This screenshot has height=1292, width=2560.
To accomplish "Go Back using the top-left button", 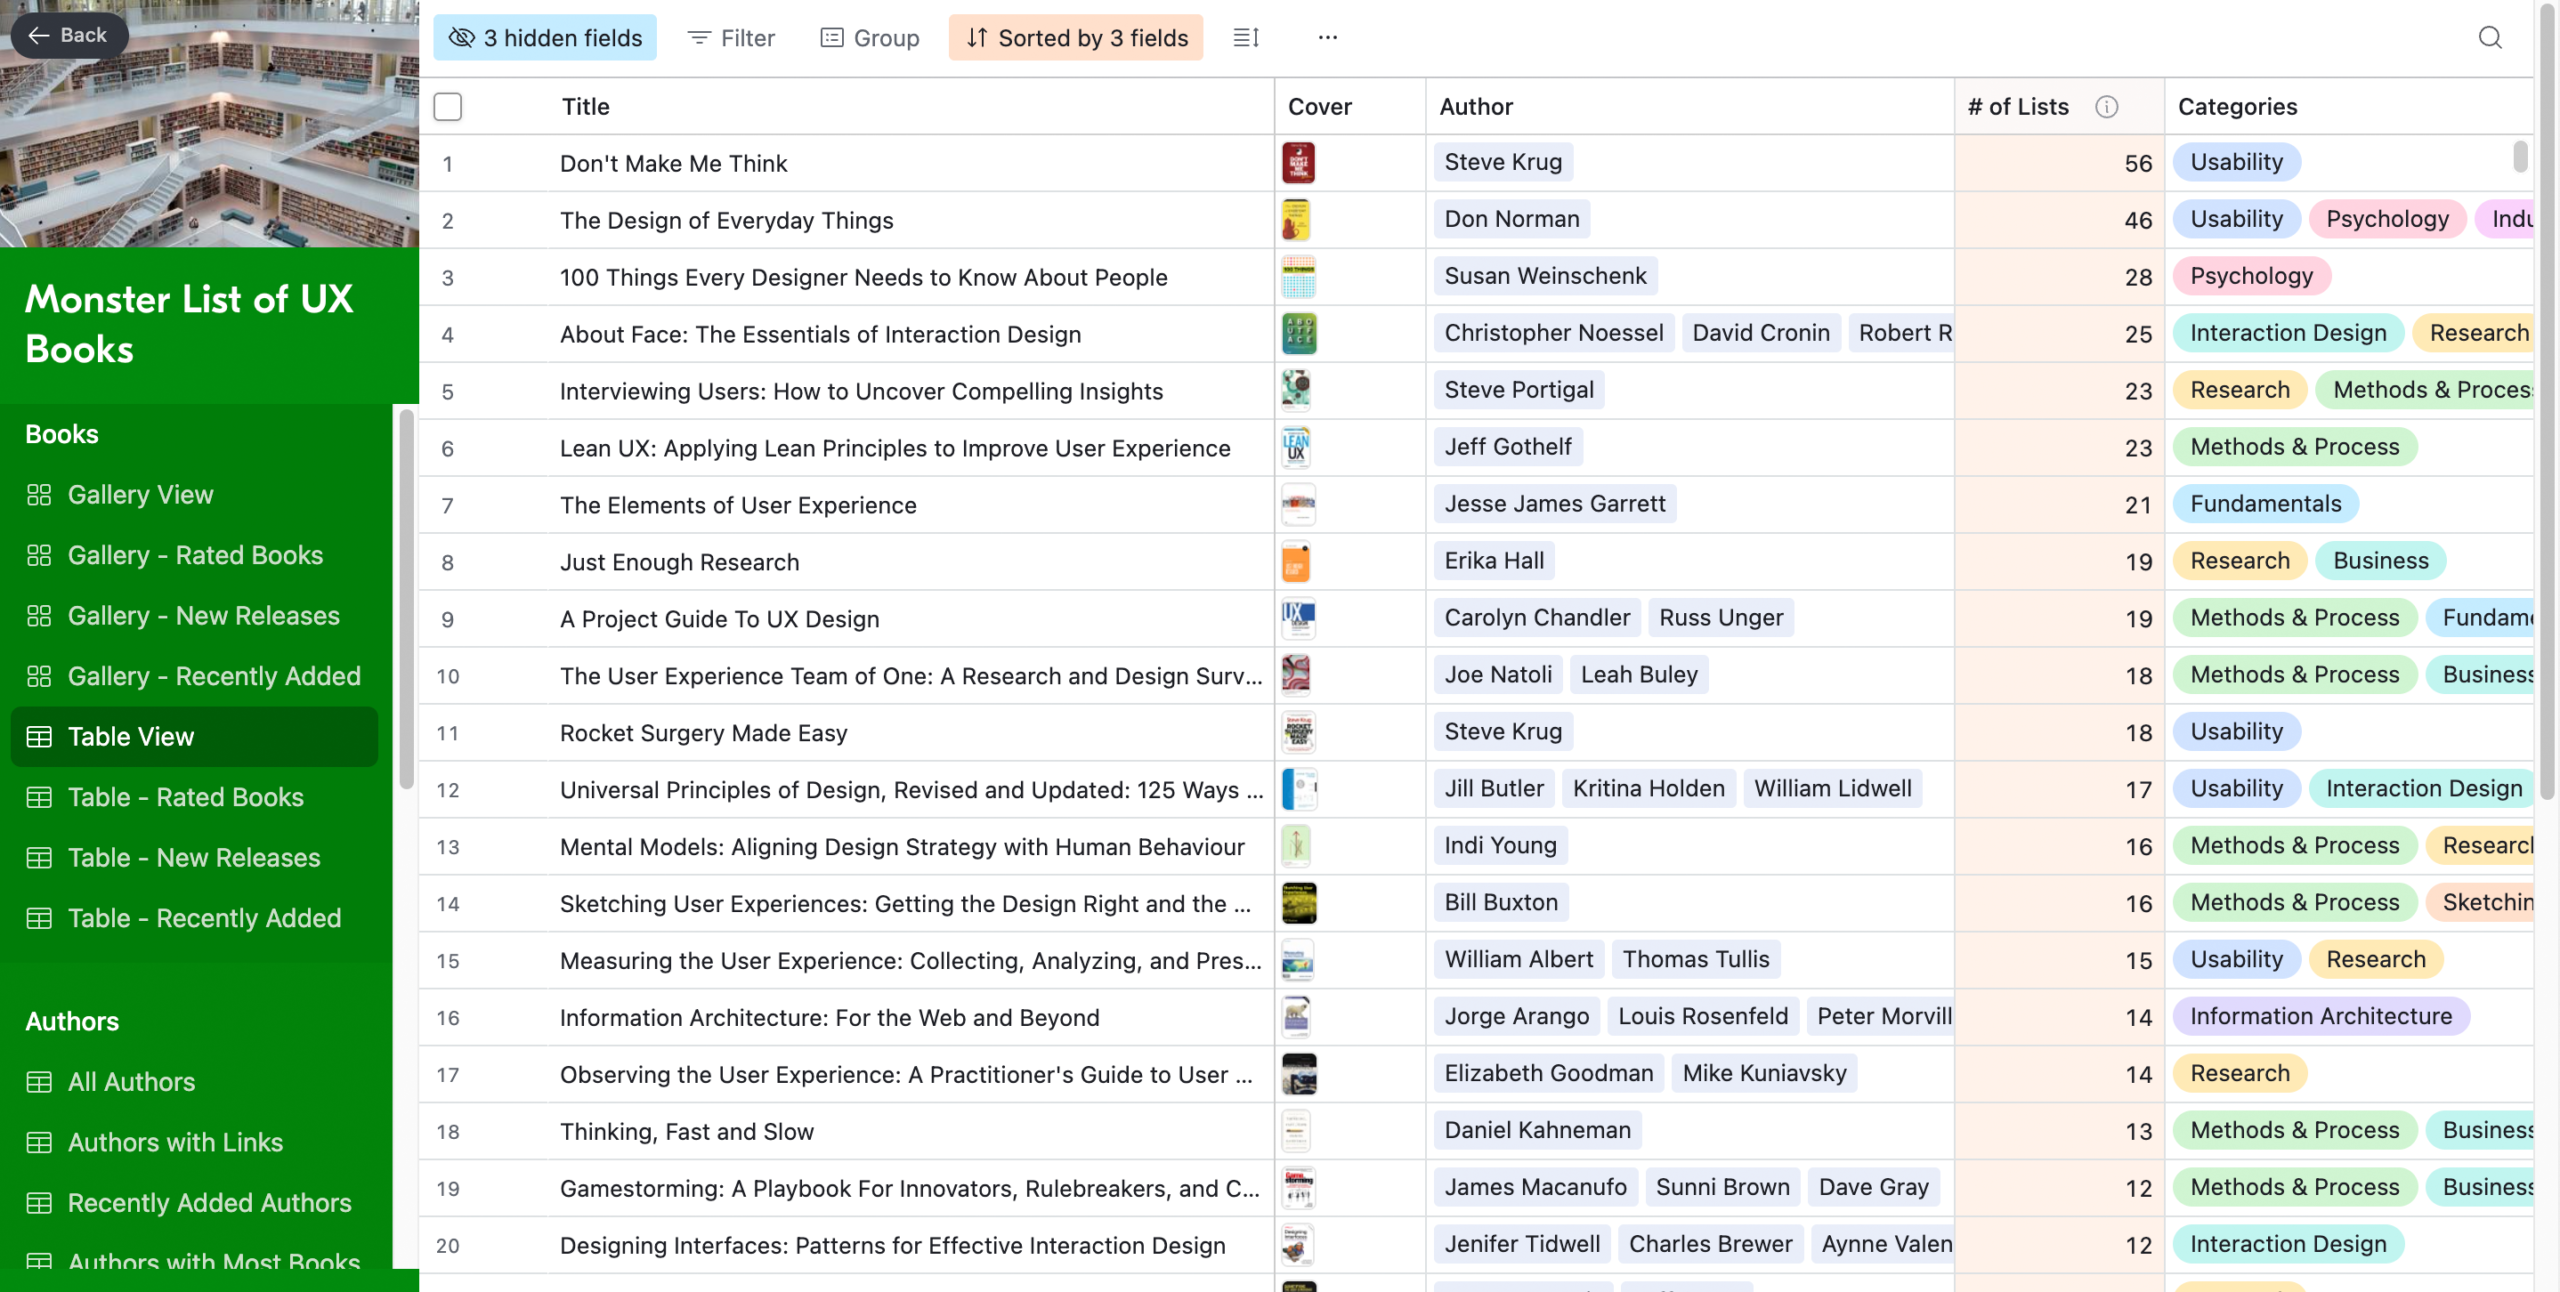I will point(68,35).
